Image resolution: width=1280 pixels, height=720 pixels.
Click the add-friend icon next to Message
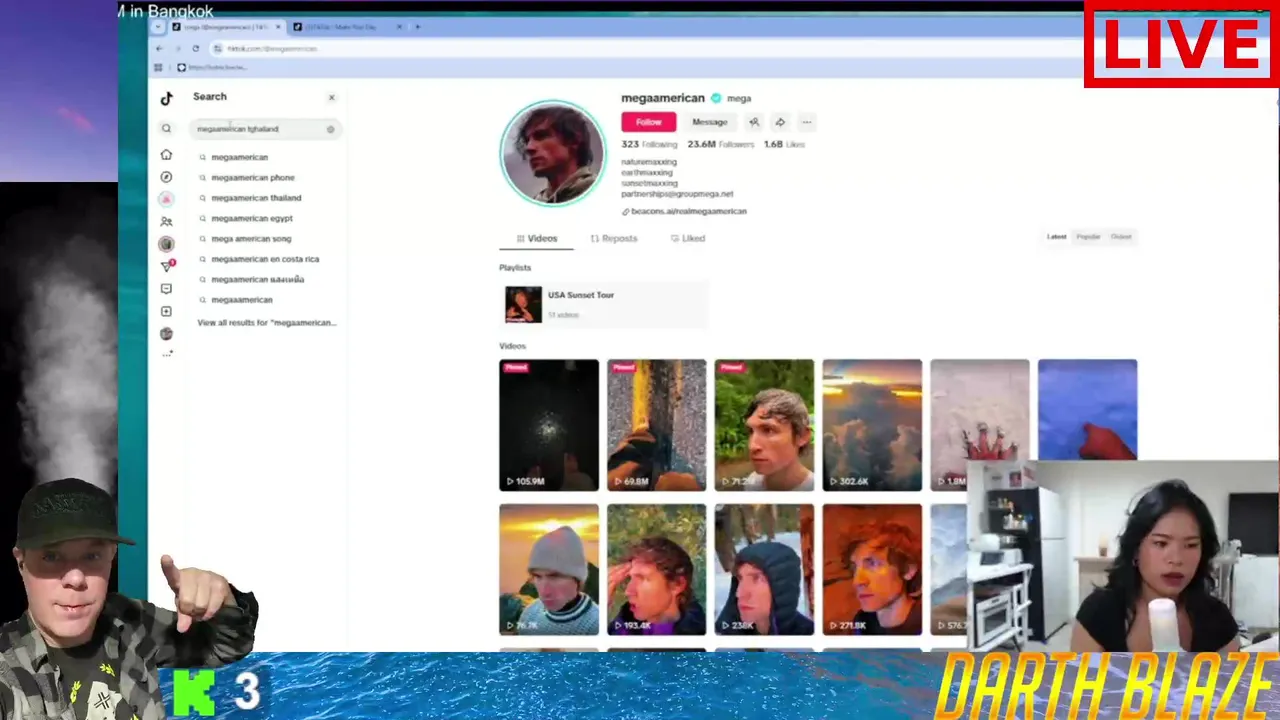[754, 122]
